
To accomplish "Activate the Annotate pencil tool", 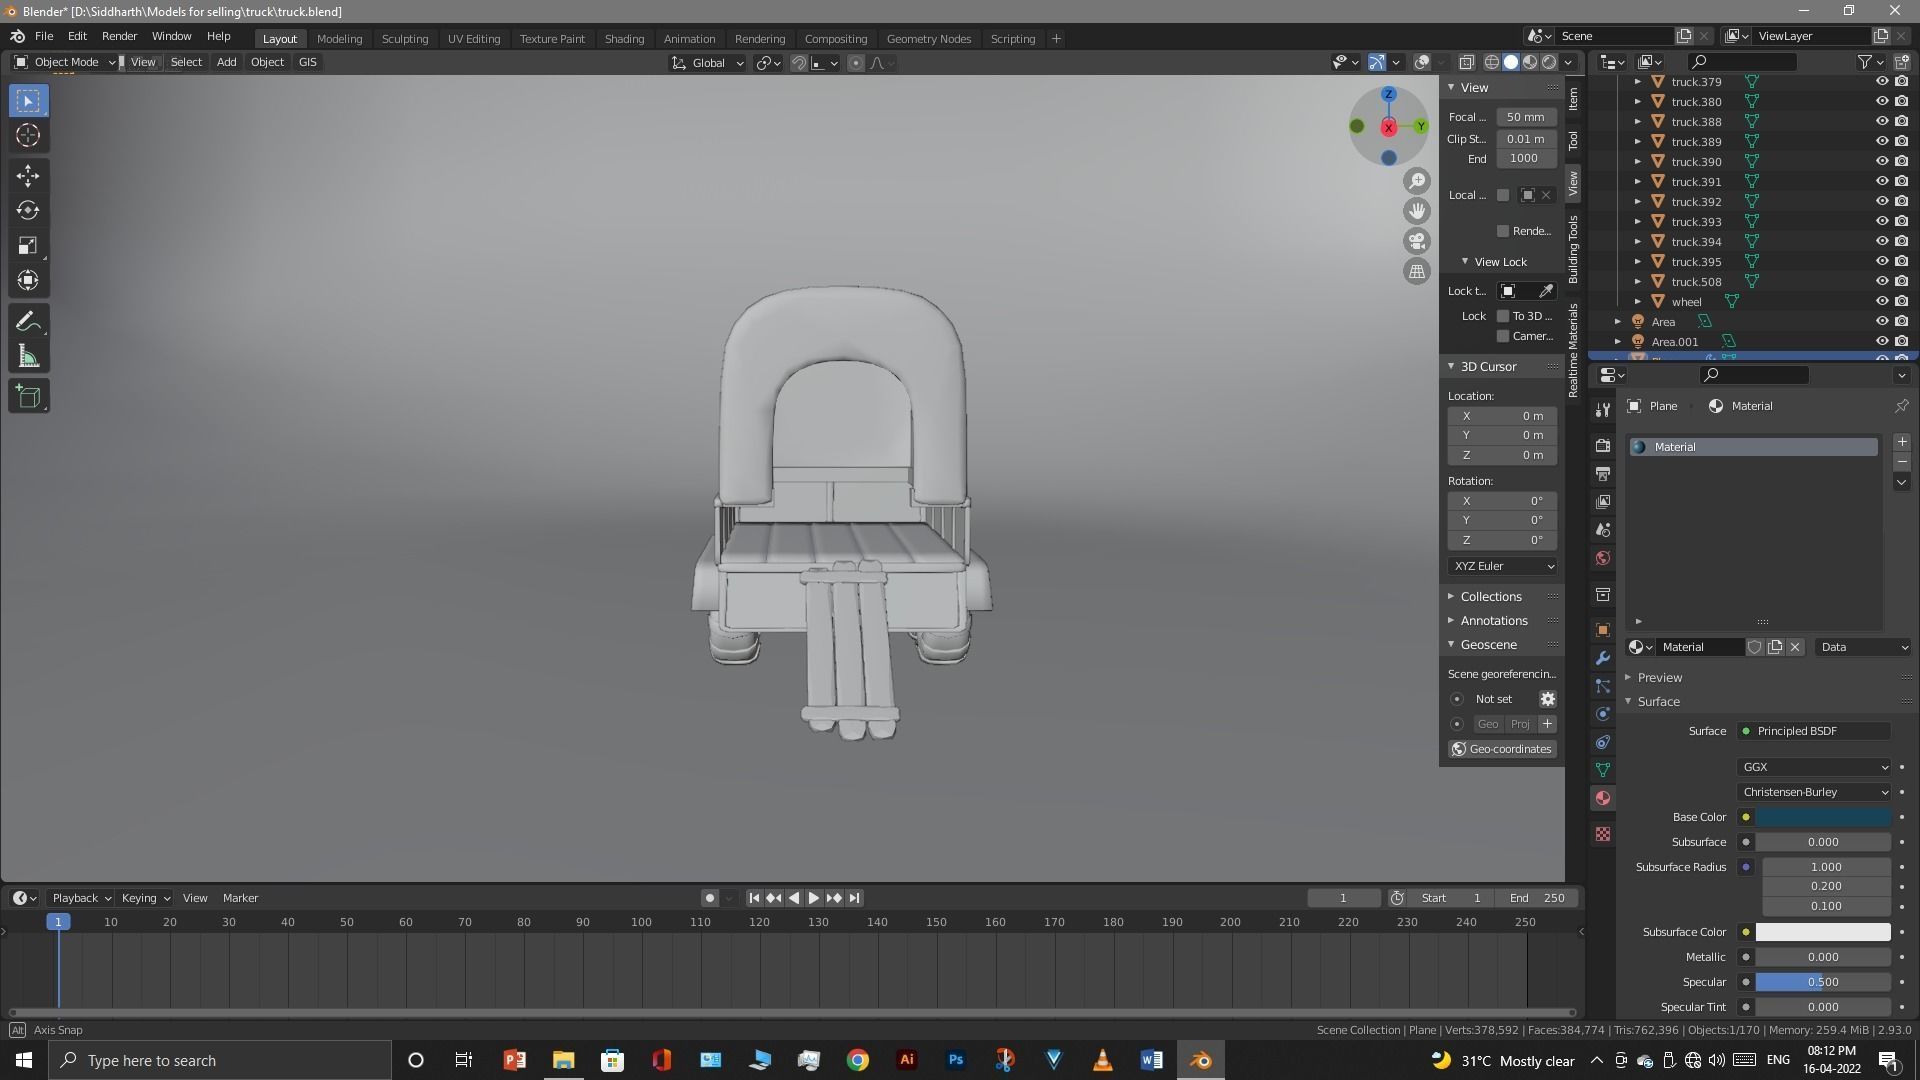I will click(28, 322).
